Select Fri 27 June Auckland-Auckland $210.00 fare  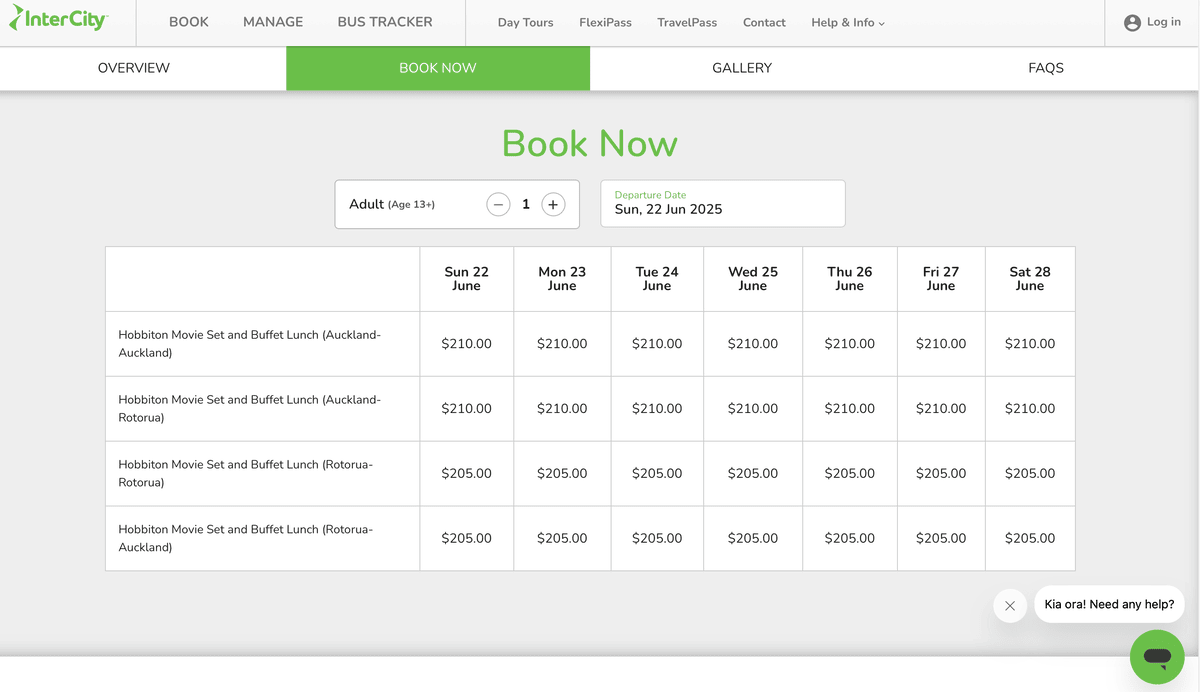[941, 344]
